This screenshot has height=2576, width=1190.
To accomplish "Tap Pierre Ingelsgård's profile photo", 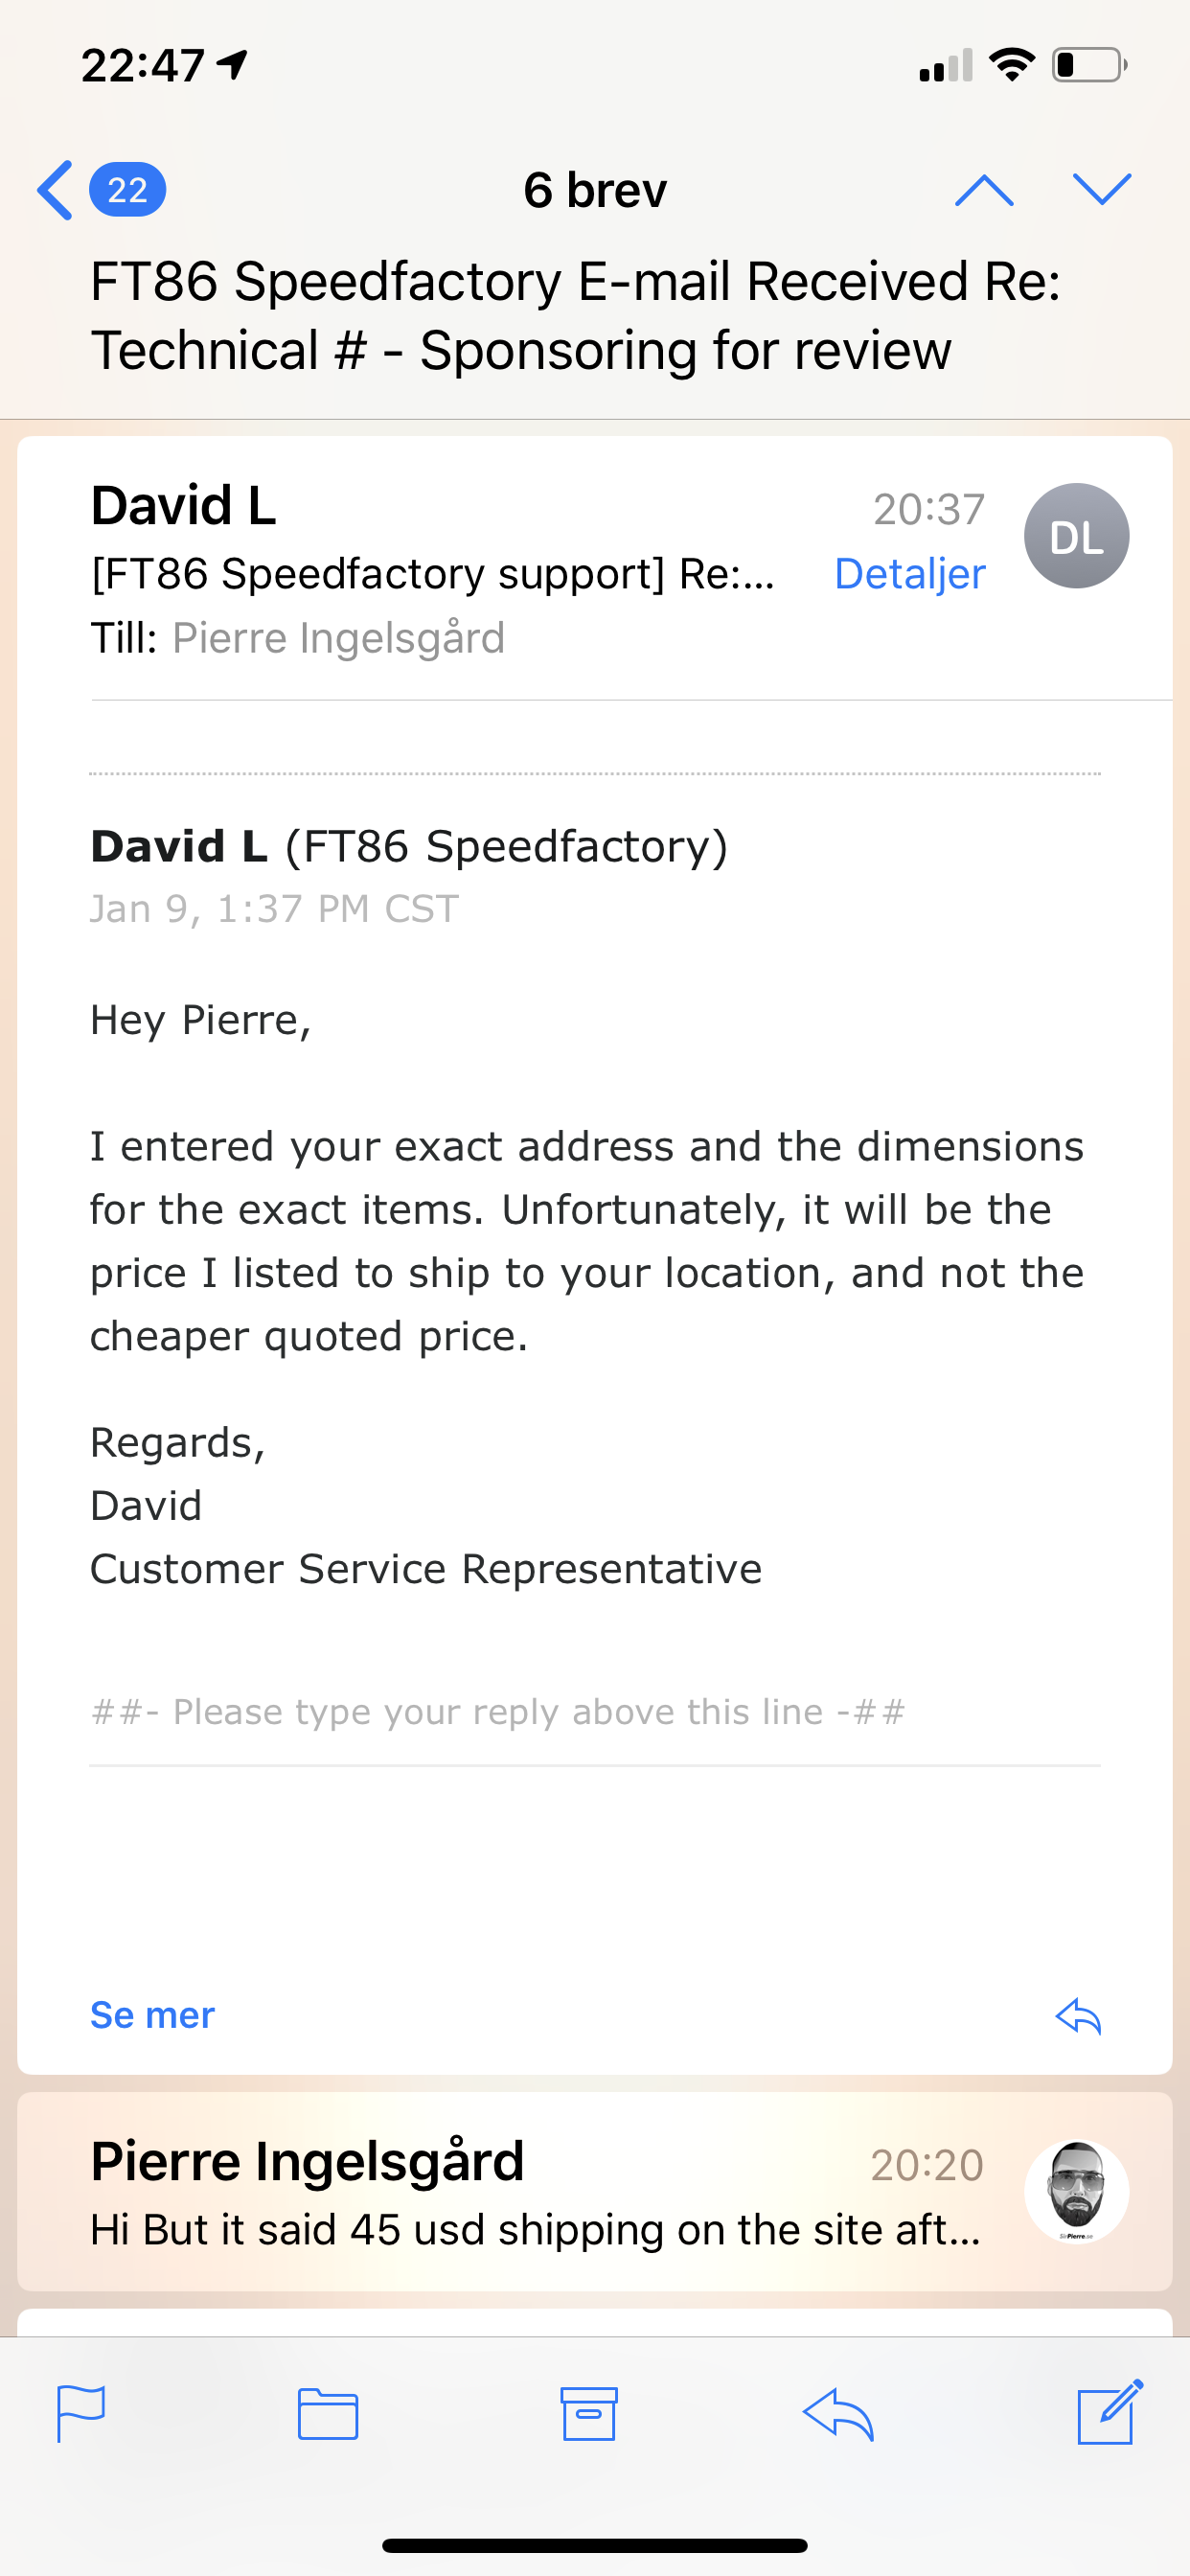I will click(x=1077, y=2191).
